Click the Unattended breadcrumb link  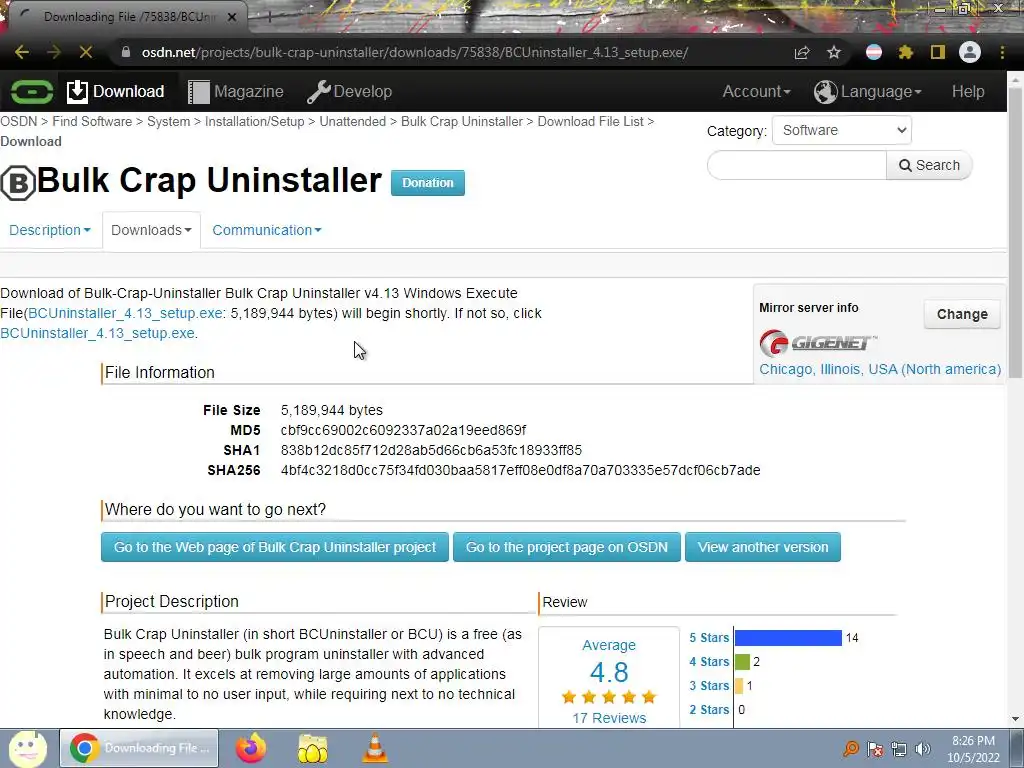tap(353, 121)
